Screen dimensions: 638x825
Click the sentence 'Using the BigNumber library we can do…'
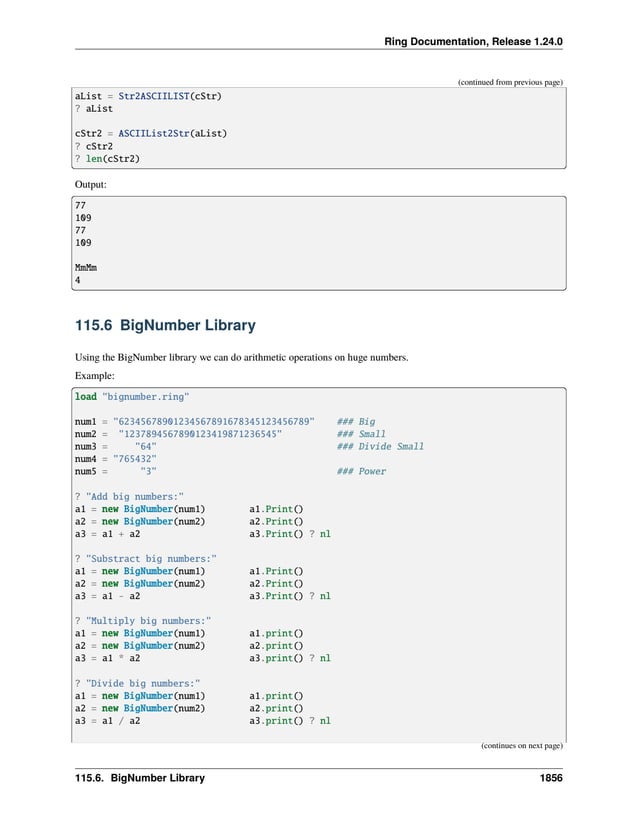[x=241, y=358]
